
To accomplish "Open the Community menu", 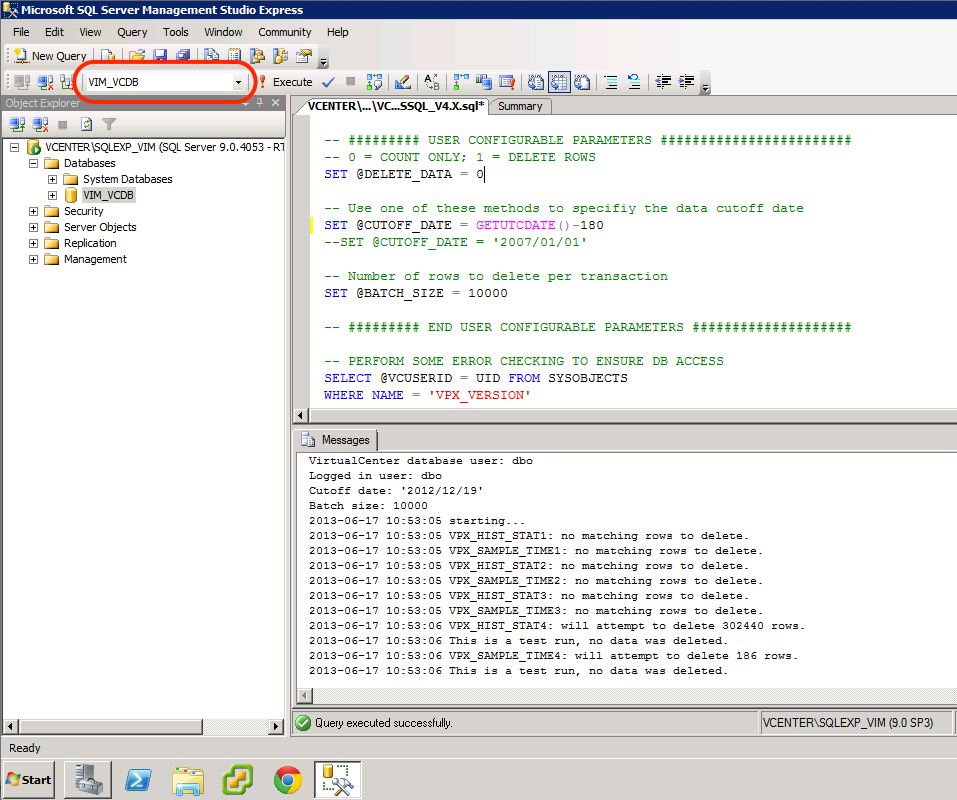I will pos(284,32).
